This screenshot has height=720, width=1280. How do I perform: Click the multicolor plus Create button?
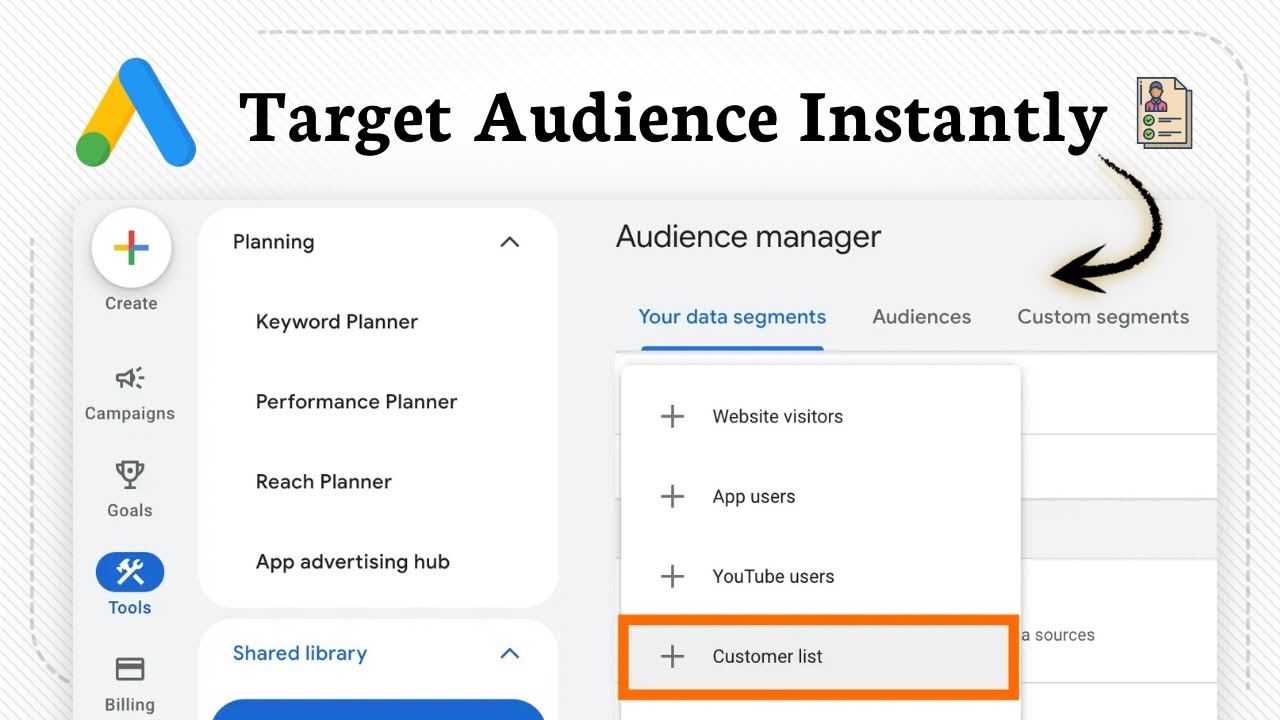point(131,248)
